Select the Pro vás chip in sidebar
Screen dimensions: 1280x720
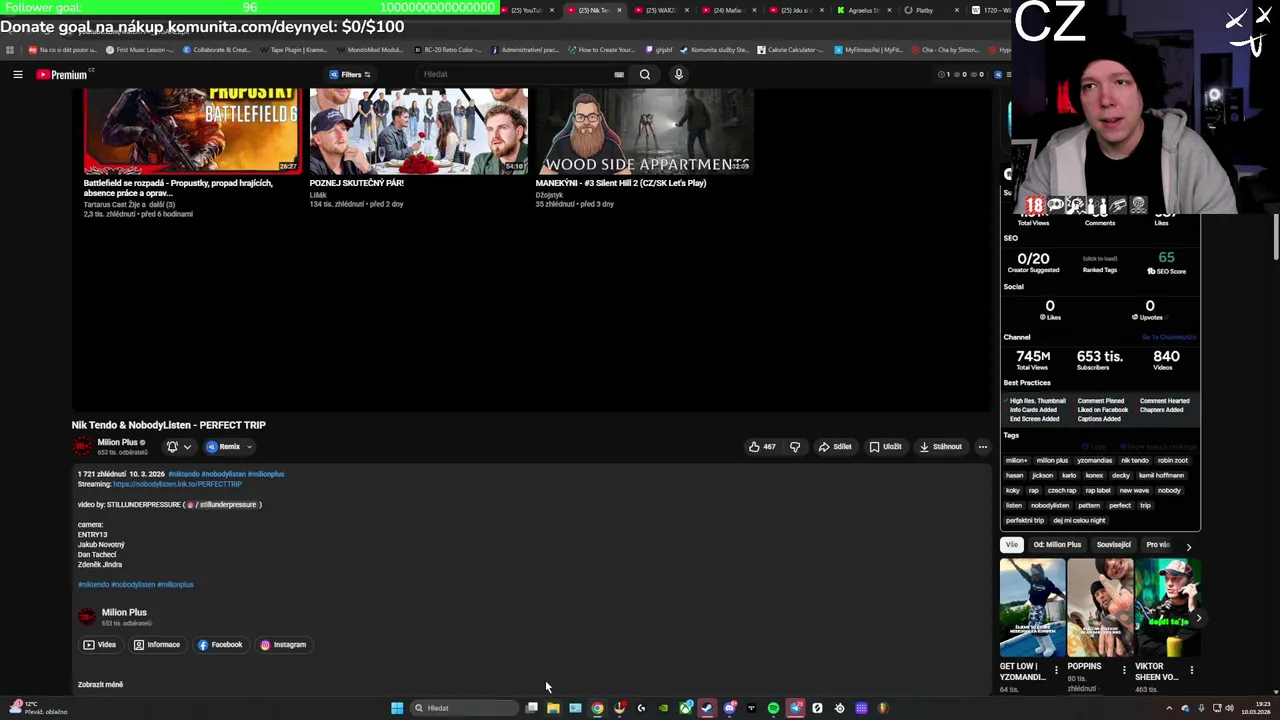pyautogui.click(x=1158, y=545)
